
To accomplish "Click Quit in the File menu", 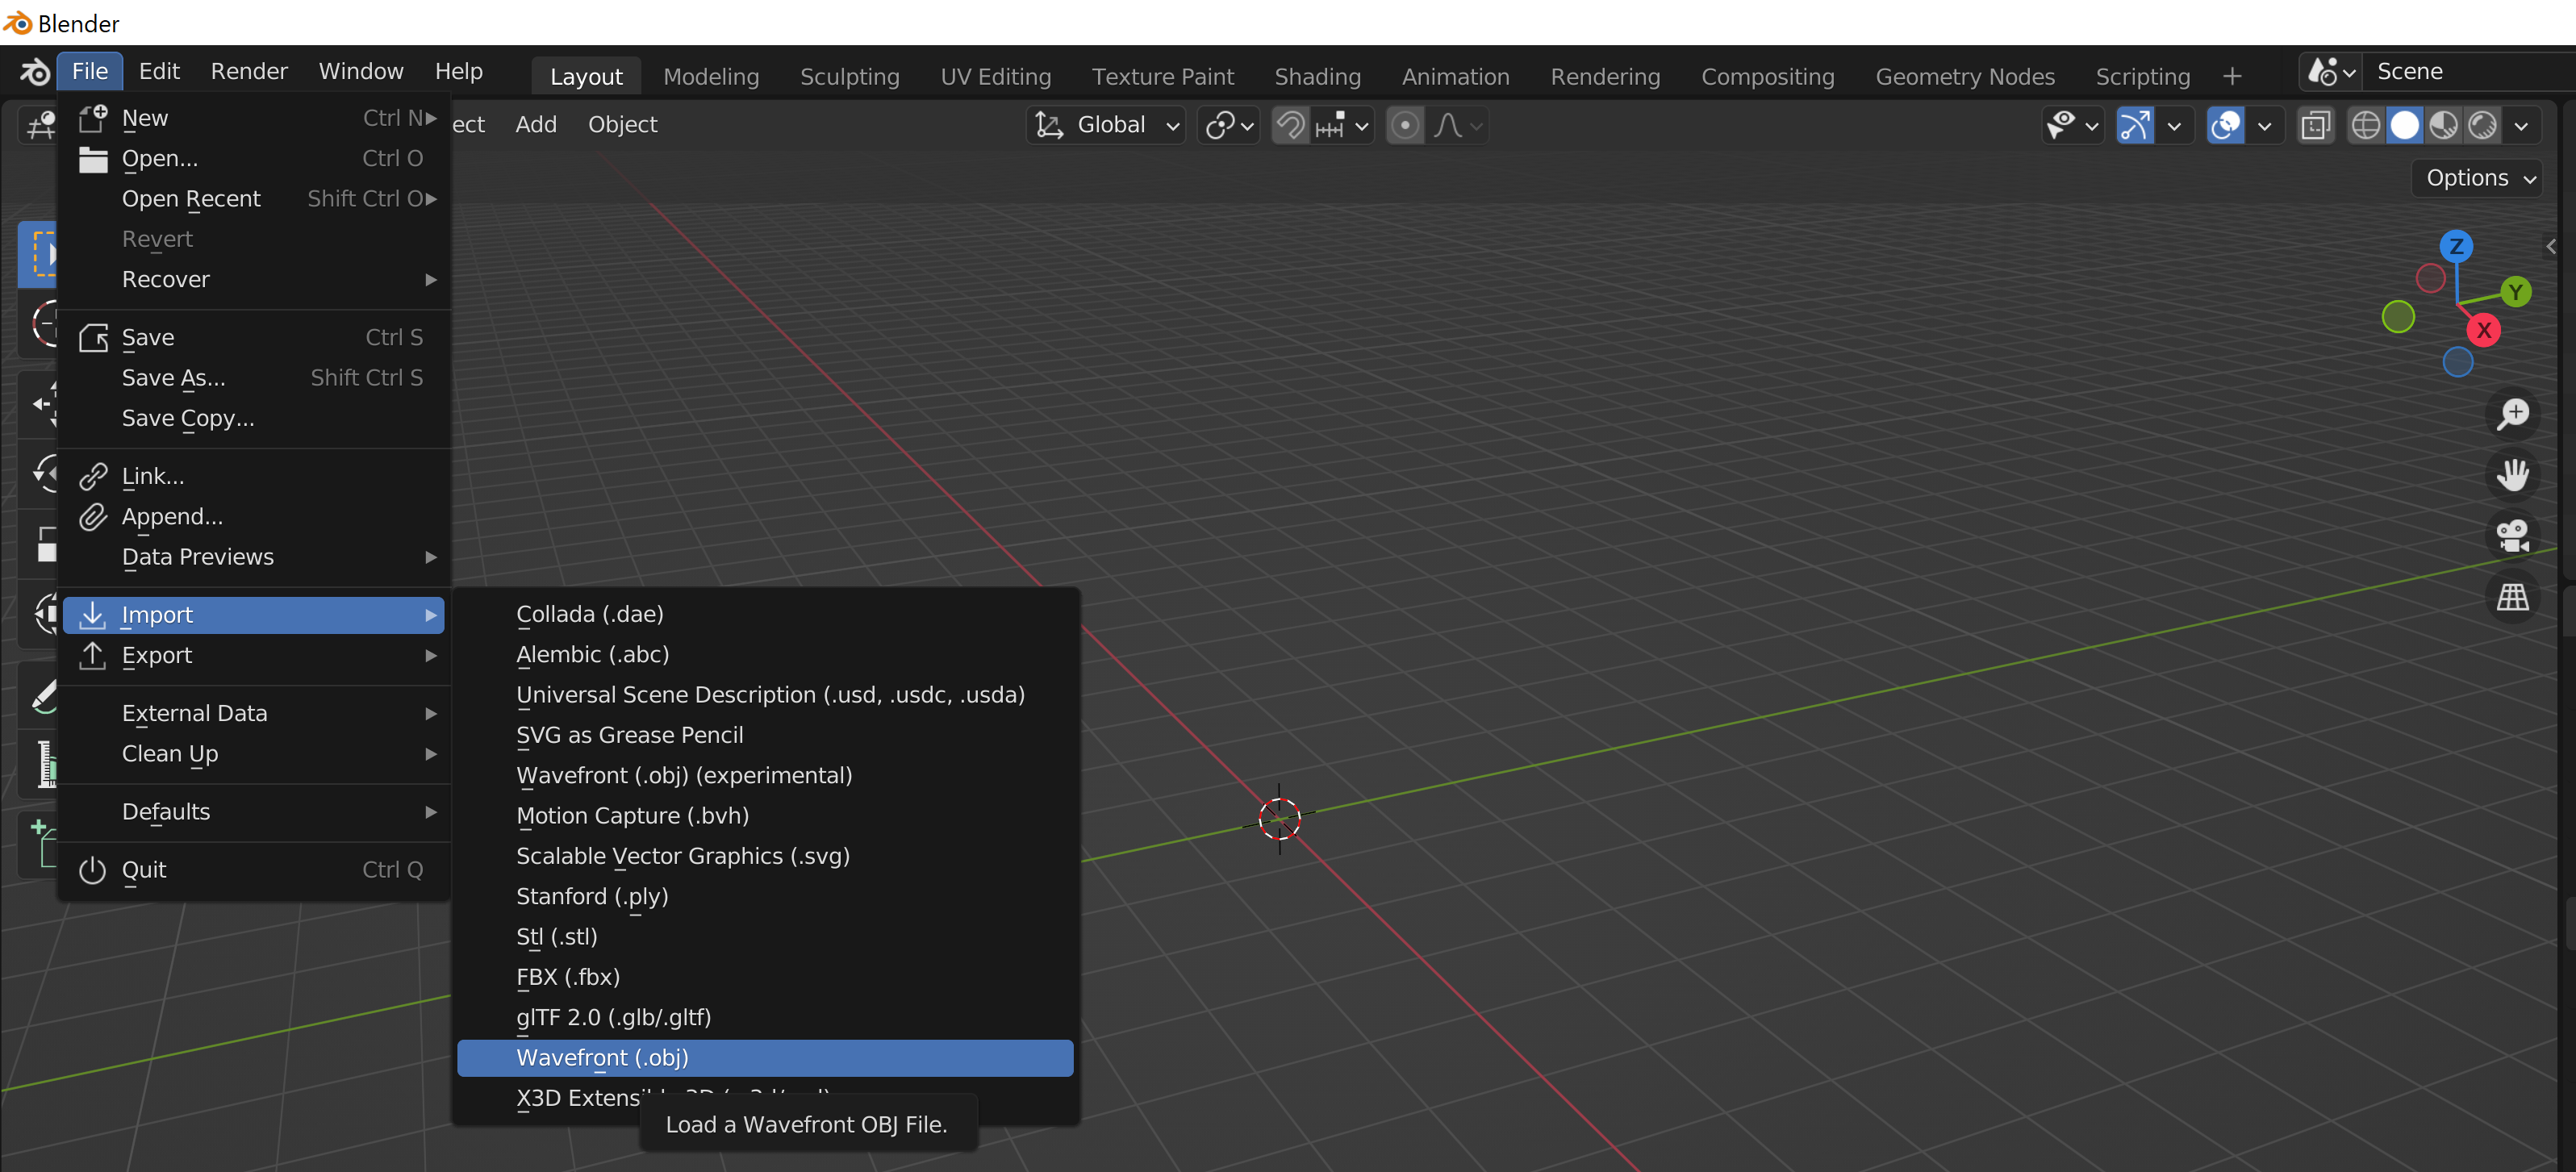I will pos(144,869).
